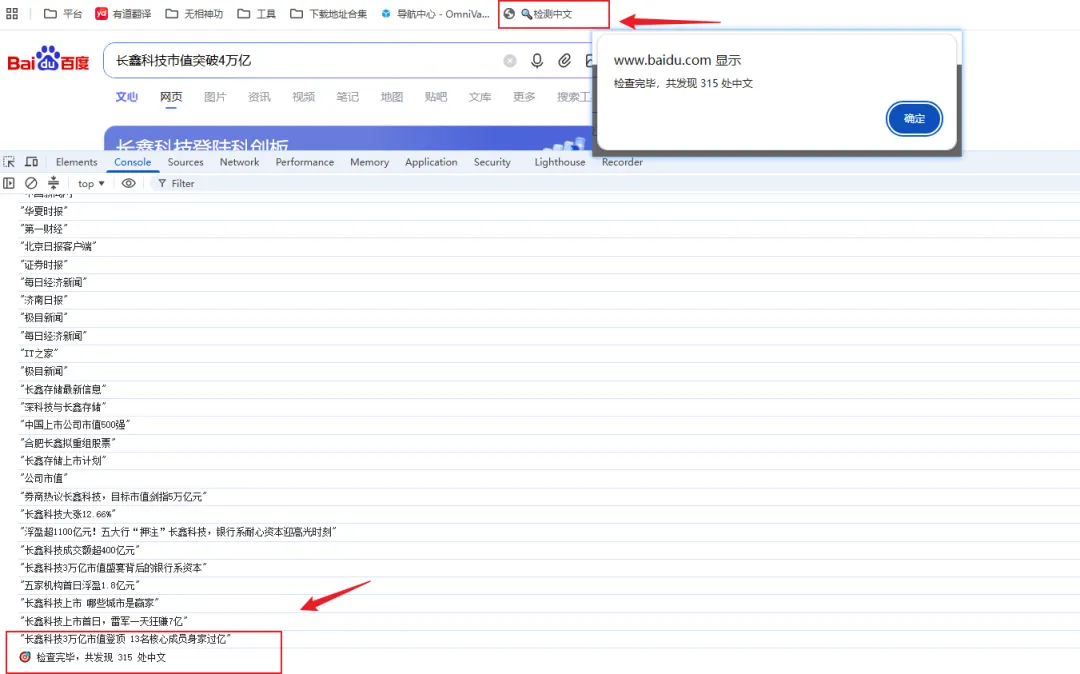Attach a file with paperclip icon
Image resolution: width=1080 pixels, height=674 pixels.
pyautogui.click(x=565, y=61)
